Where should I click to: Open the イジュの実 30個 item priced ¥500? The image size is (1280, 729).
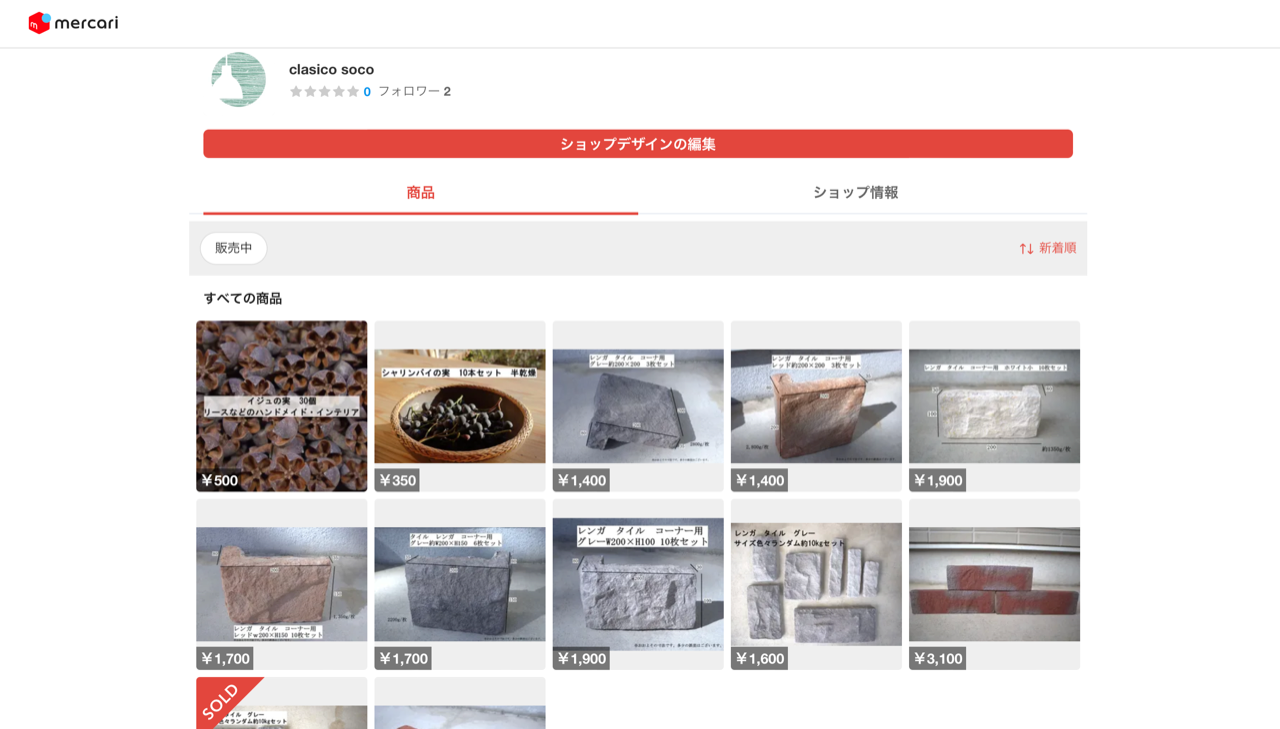coord(282,406)
